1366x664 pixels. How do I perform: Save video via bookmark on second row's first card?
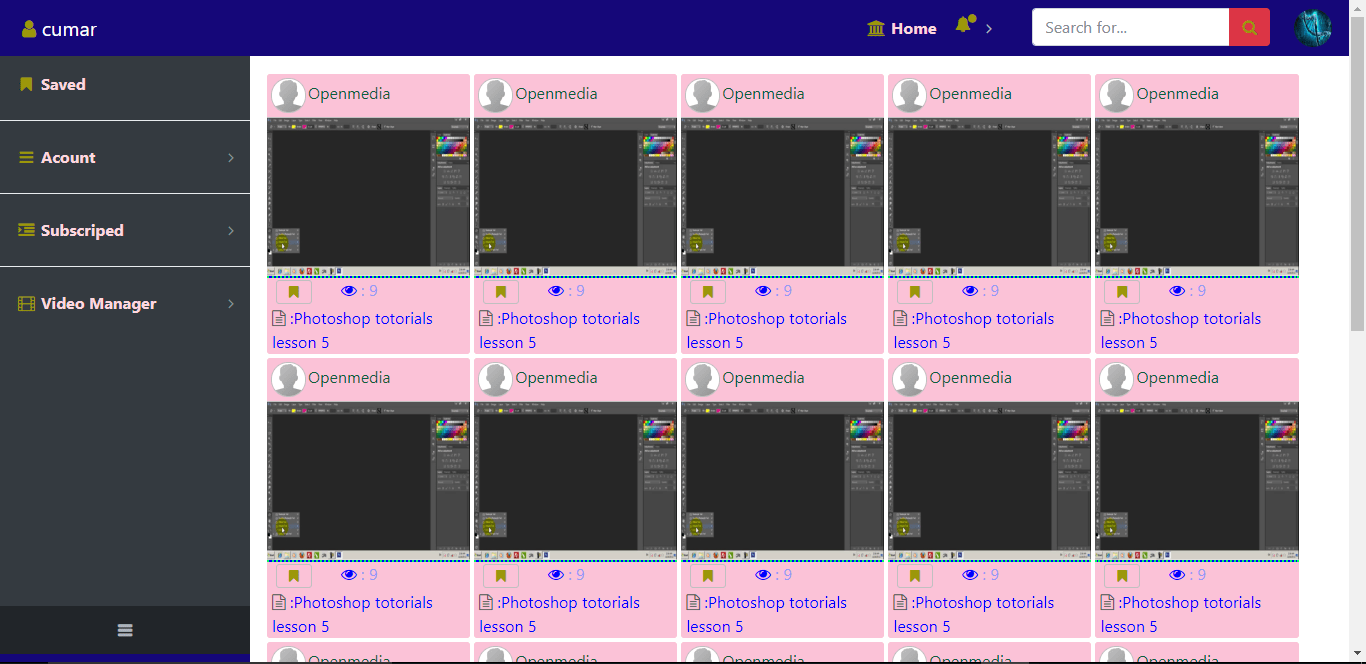point(294,576)
